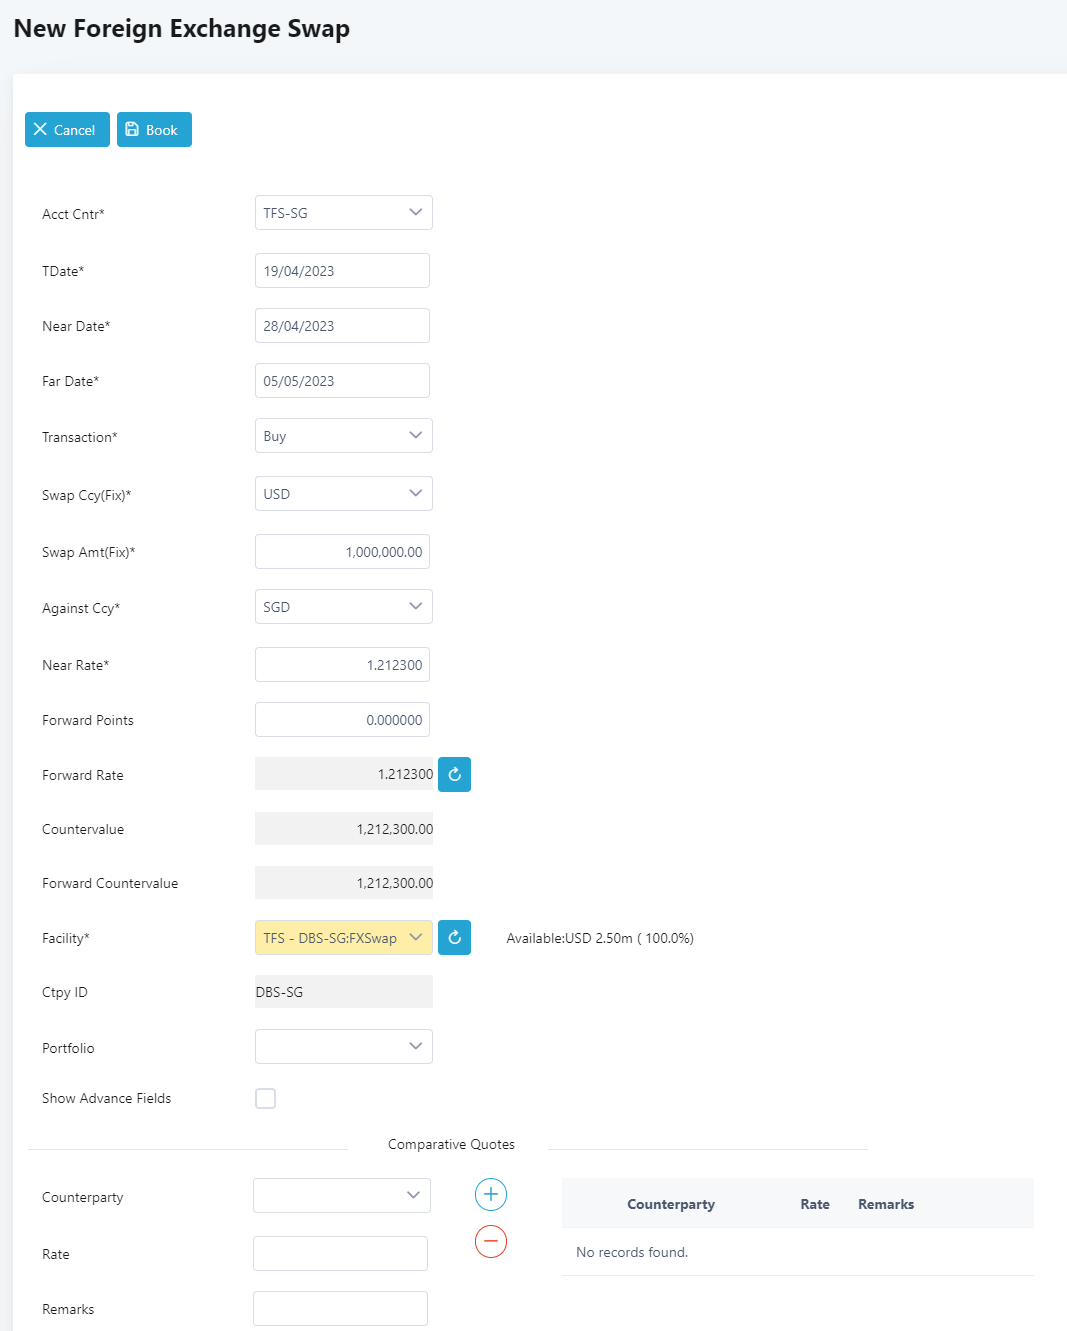This screenshot has height=1331, width=1067.
Task: Open the Against Ccy dropdown
Action: coord(343,607)
